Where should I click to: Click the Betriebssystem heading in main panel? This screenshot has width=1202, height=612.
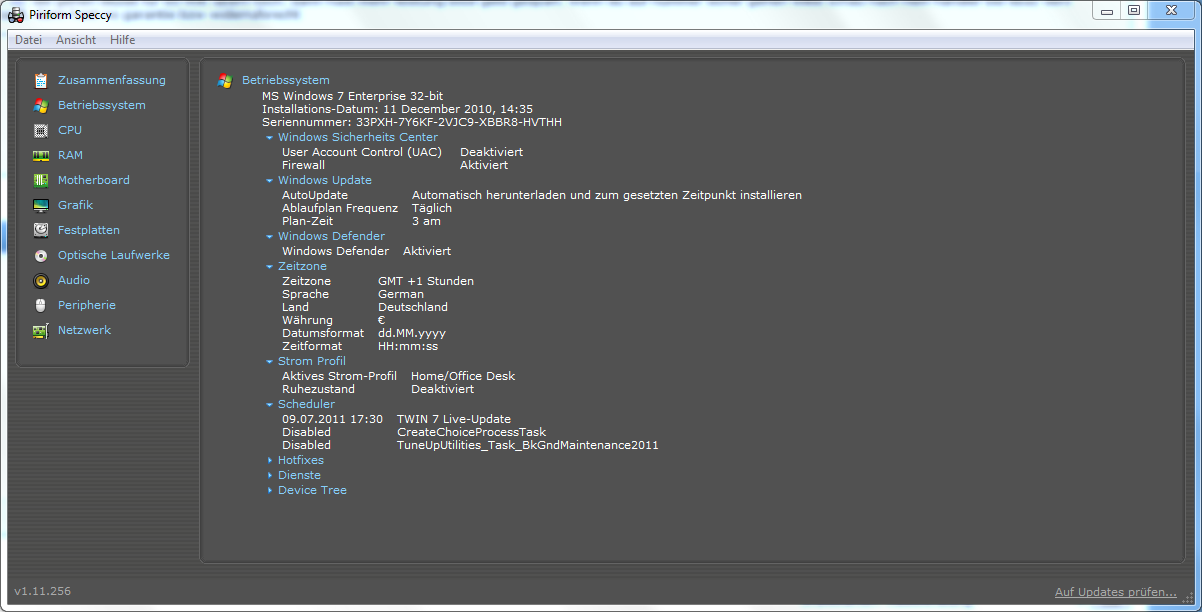[x=286, y=80]
